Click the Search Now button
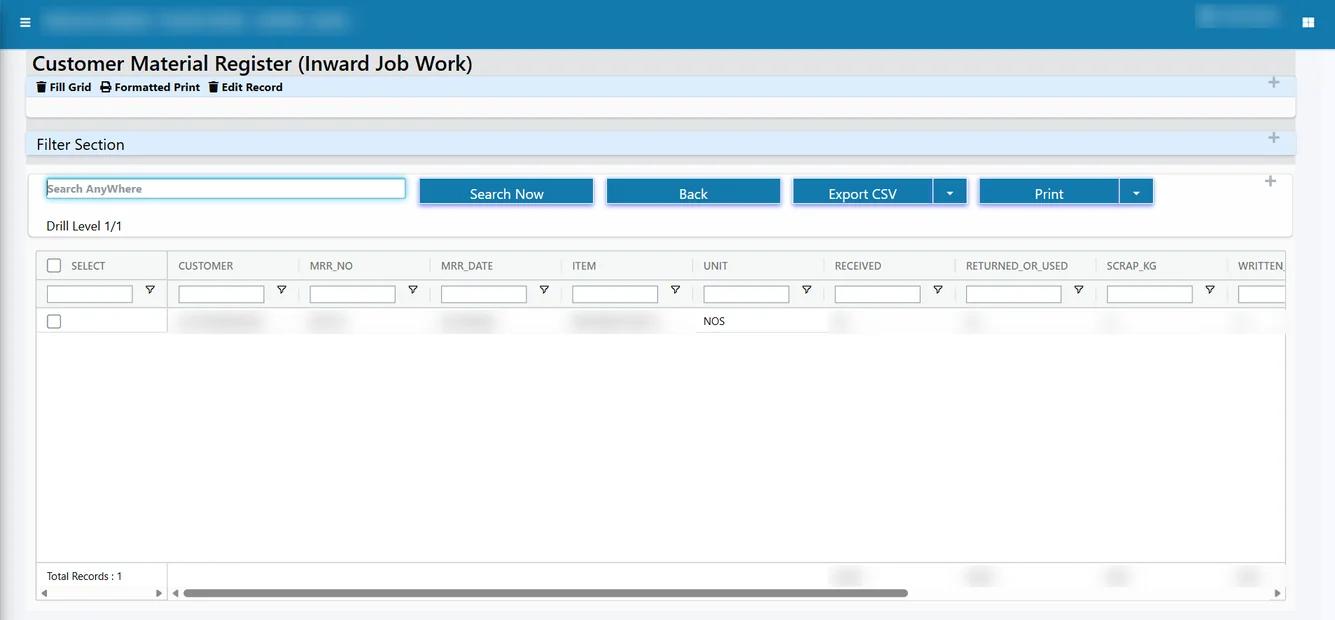The width and height of the screenshot is (1335, 620). pos(506,193)
